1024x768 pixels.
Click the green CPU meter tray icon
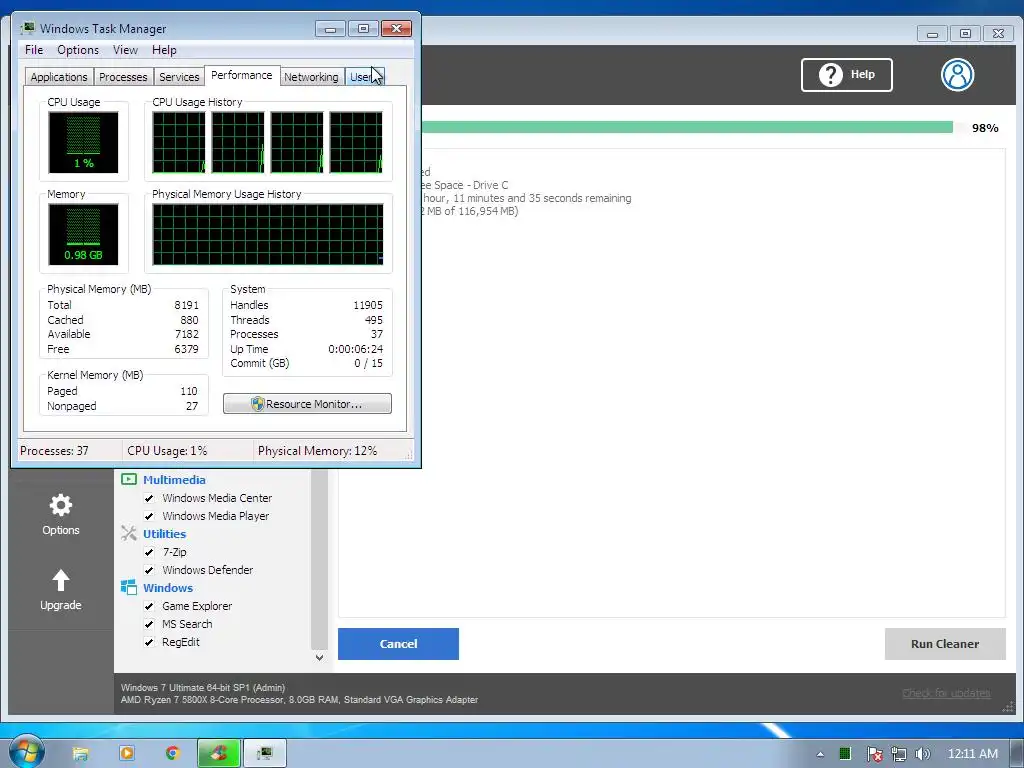pyautogui.click(x=844, y=754)
